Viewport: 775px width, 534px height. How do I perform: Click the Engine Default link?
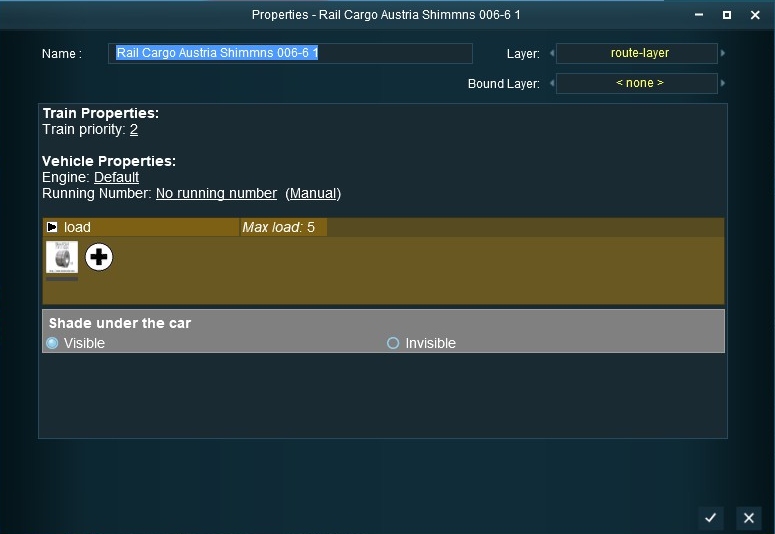click(x=116, y=178)
